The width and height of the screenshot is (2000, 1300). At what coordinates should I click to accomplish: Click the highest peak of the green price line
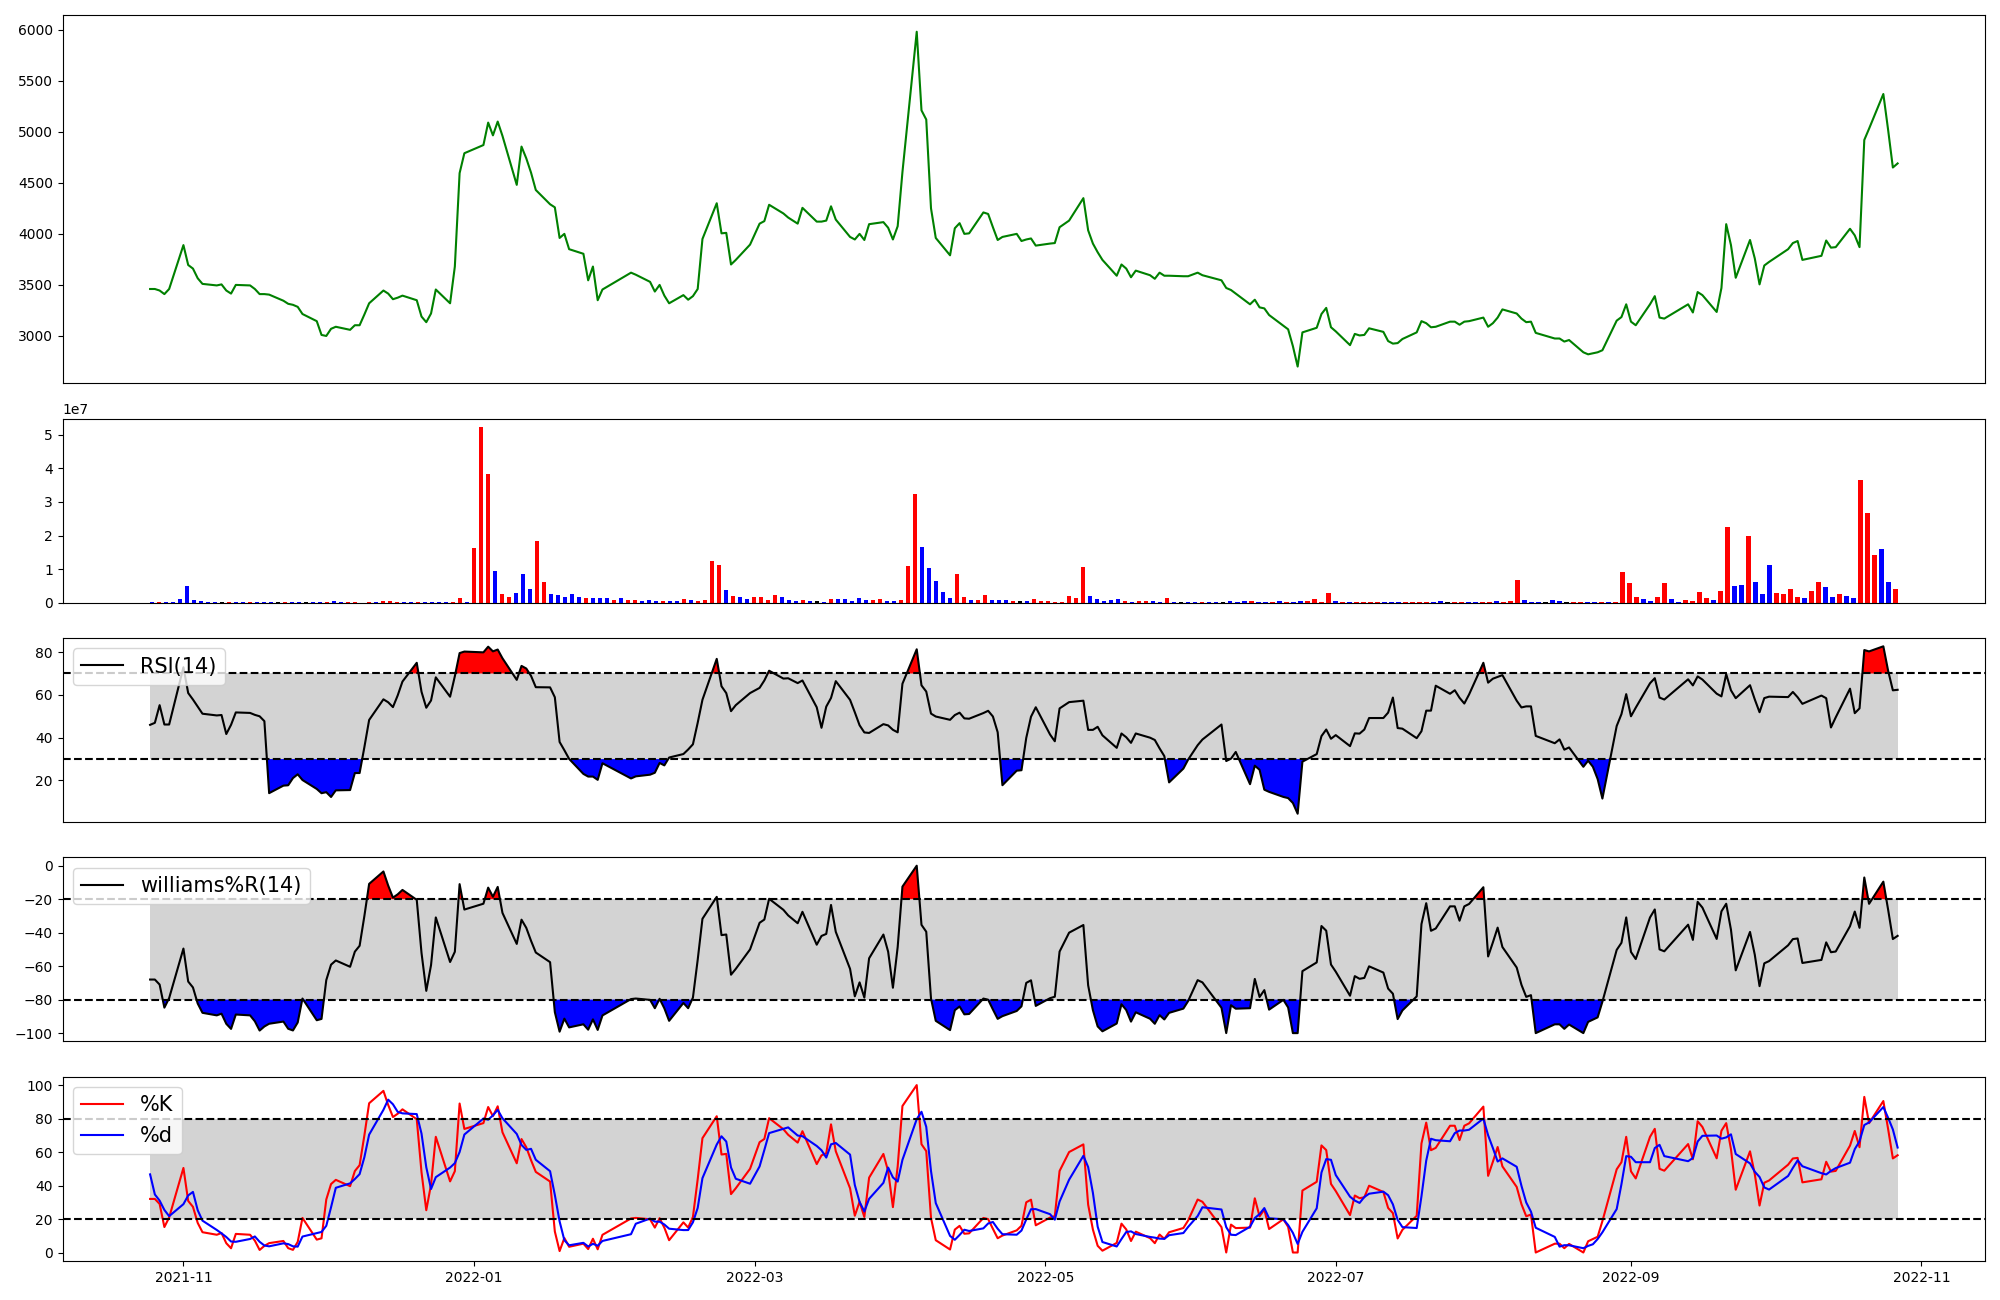[x=916, y=32]
